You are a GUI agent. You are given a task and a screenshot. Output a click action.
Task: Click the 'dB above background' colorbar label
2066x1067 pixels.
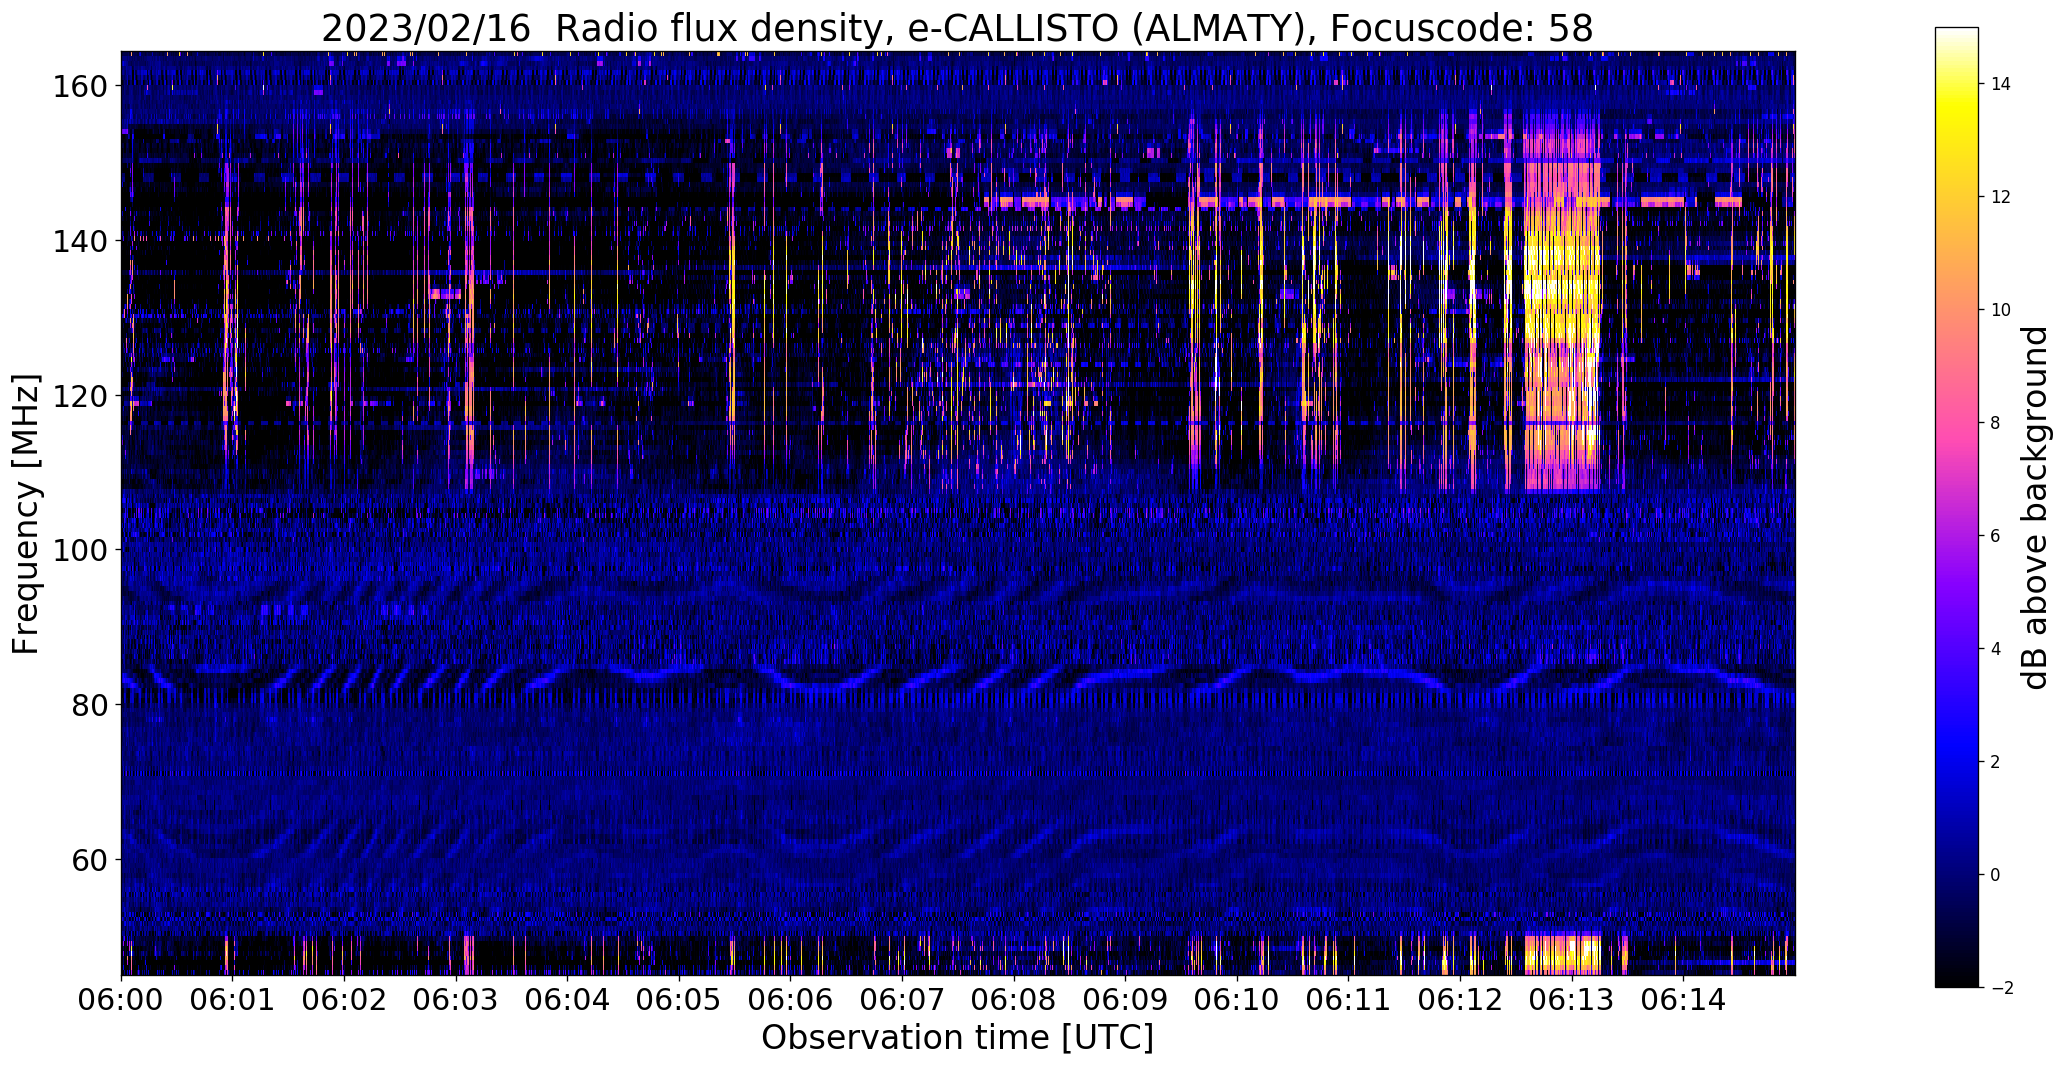2035,508
